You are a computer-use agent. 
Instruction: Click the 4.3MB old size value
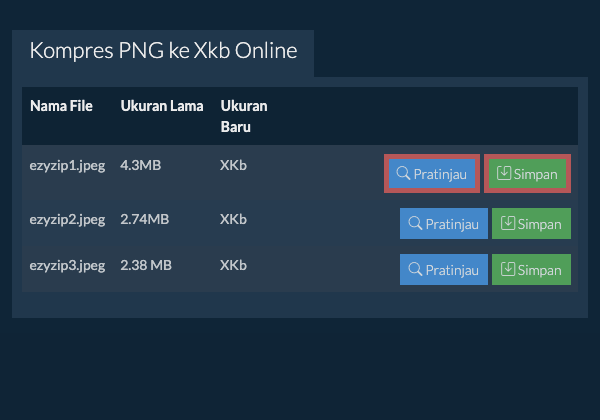click(x=140, y=166)
